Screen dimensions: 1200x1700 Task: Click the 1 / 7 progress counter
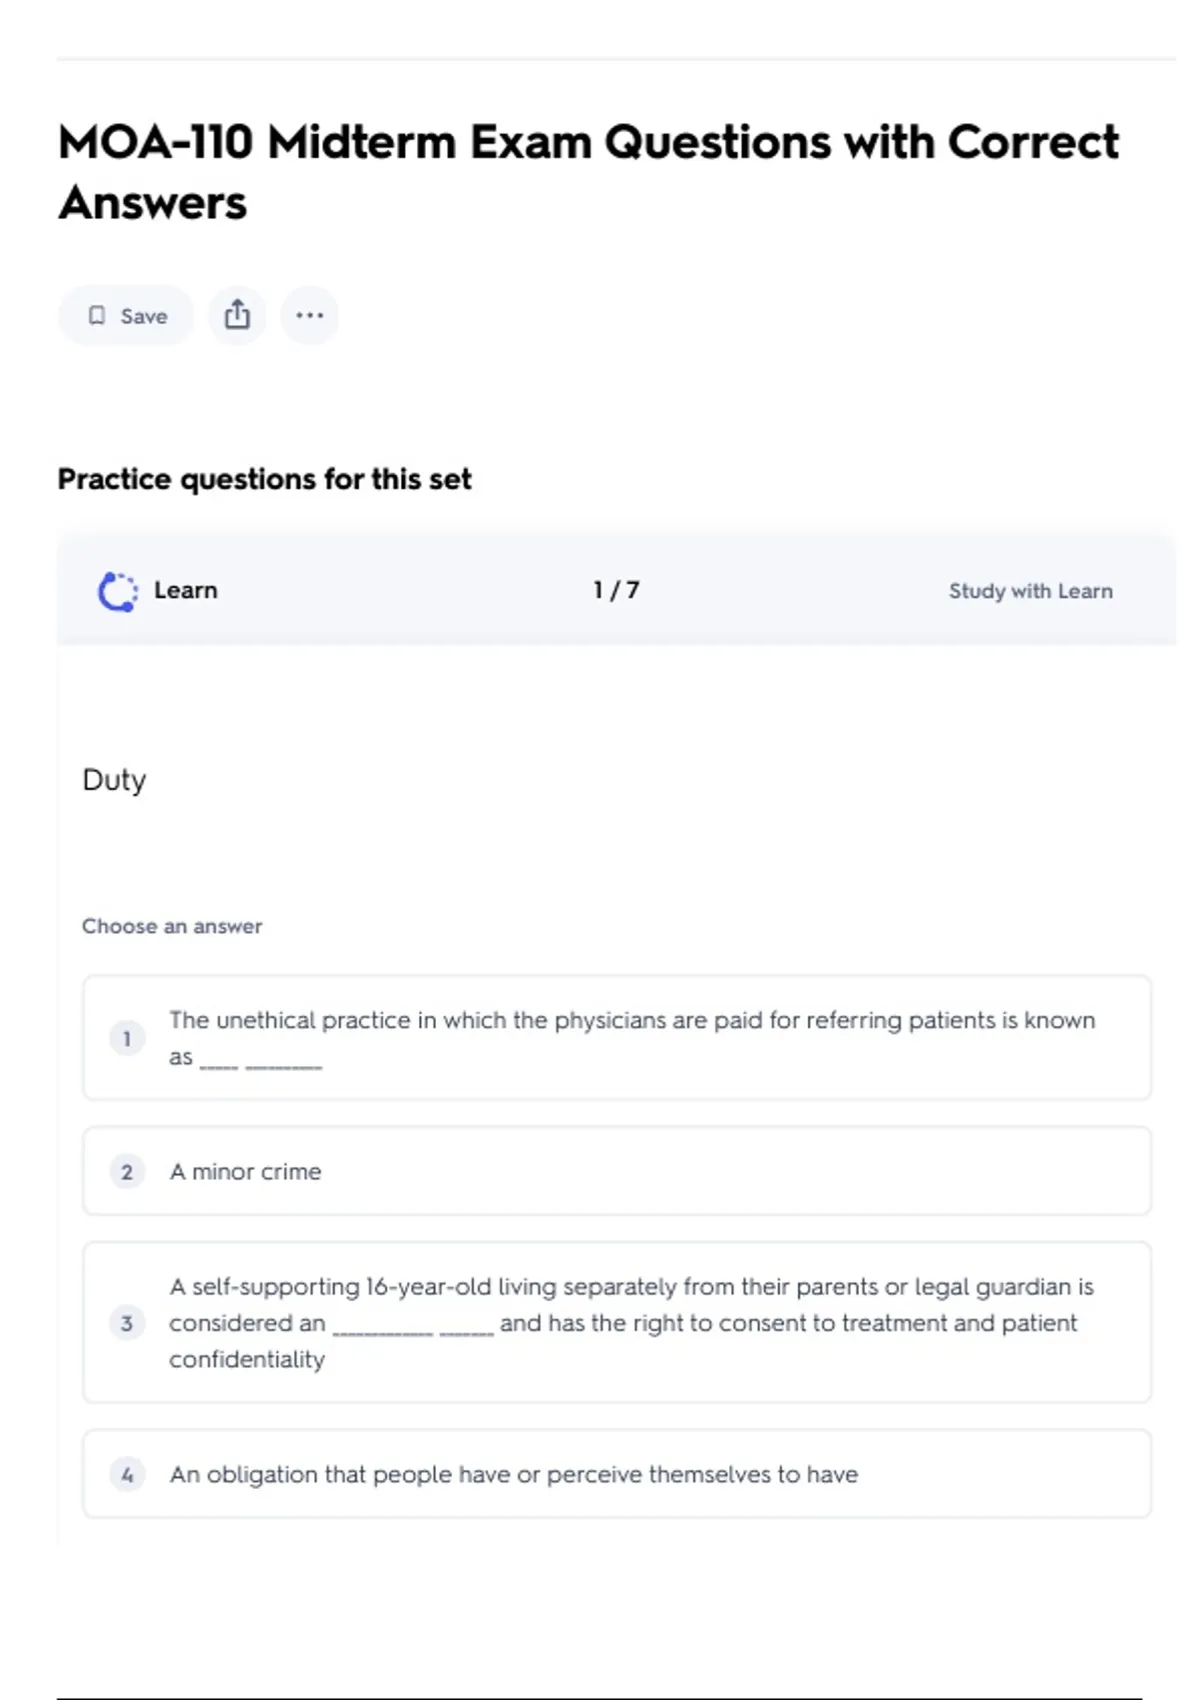point(616,590)
